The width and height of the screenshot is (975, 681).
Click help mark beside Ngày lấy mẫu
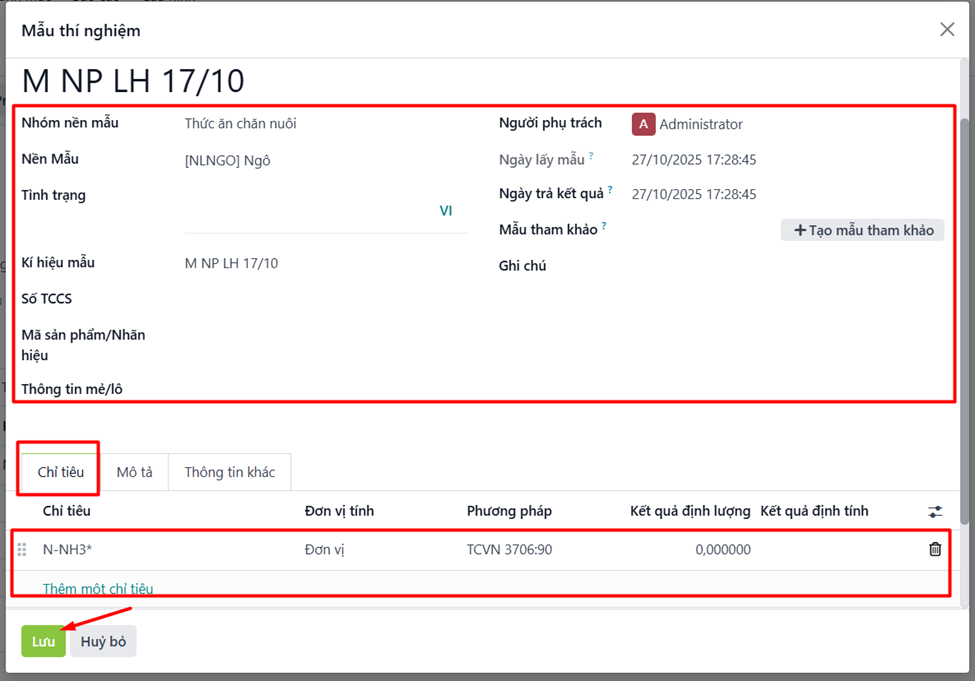point(591,156)
